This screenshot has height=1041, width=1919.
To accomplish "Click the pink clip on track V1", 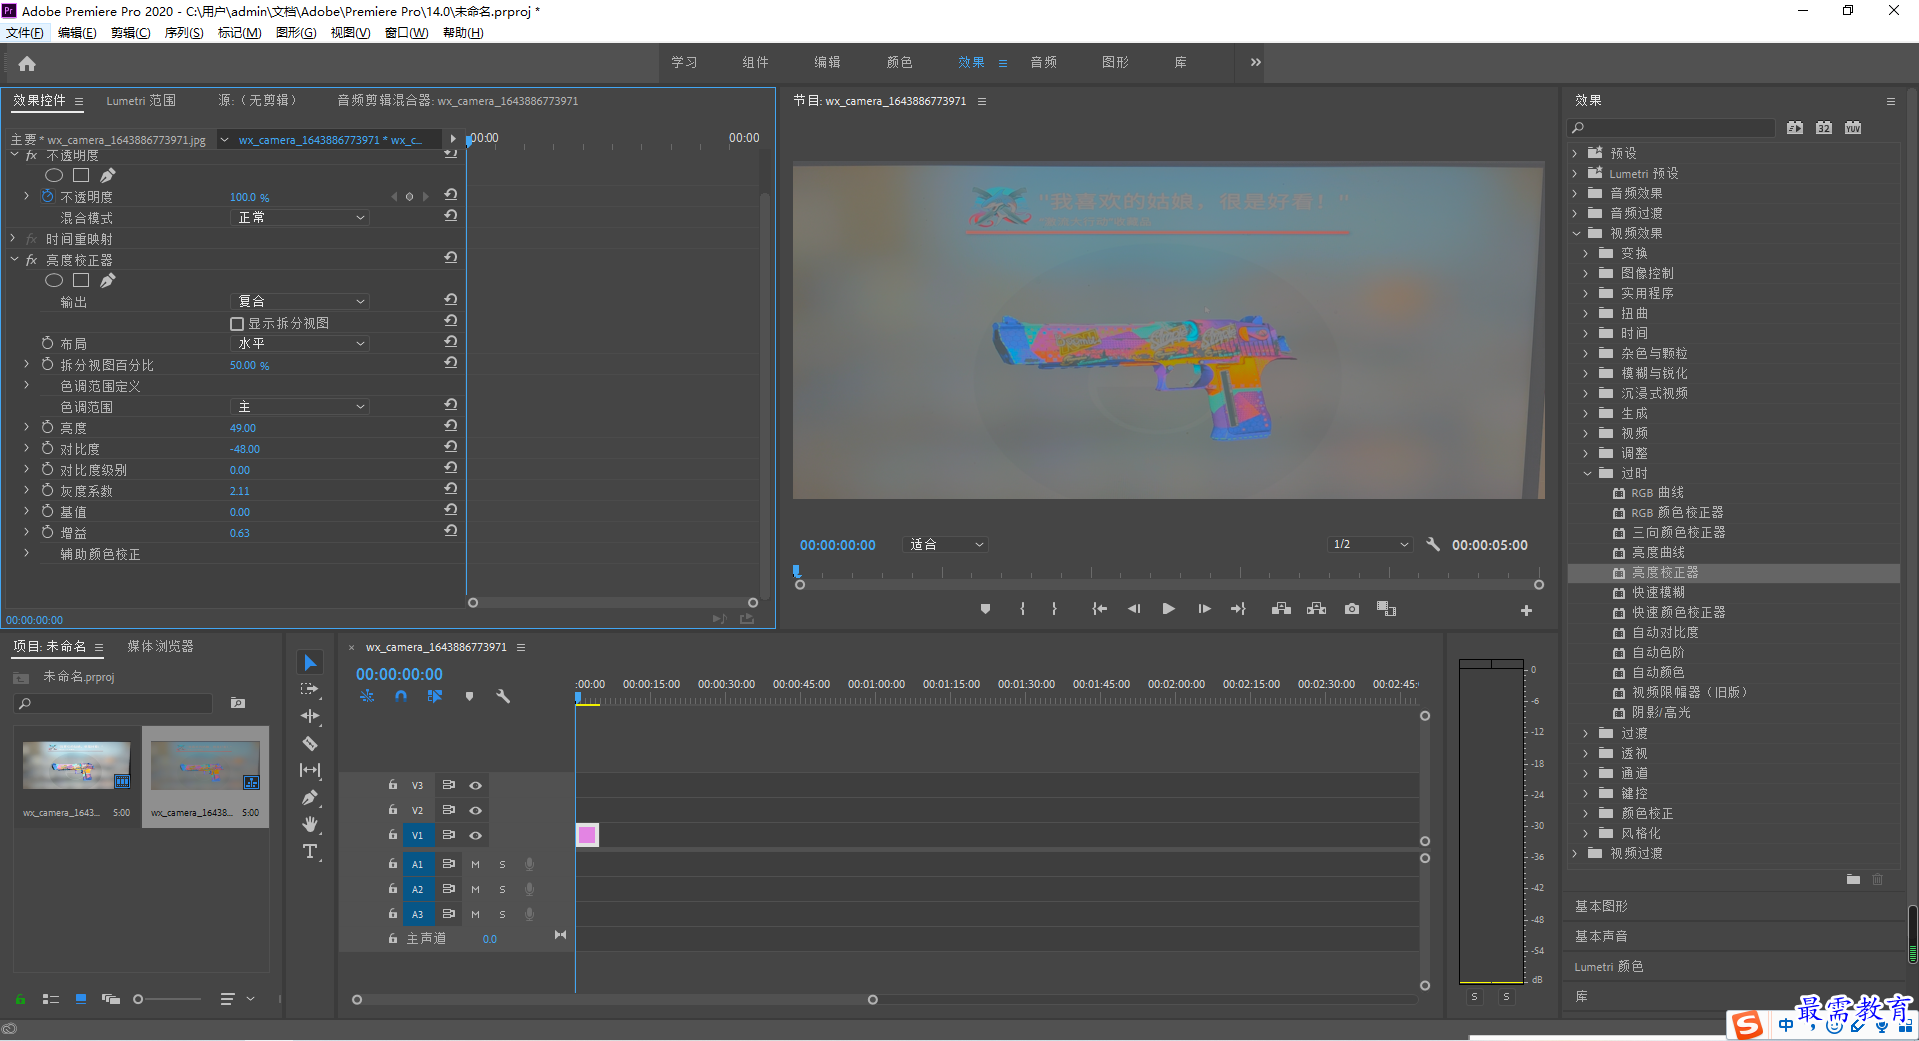I will pos(587,835).
